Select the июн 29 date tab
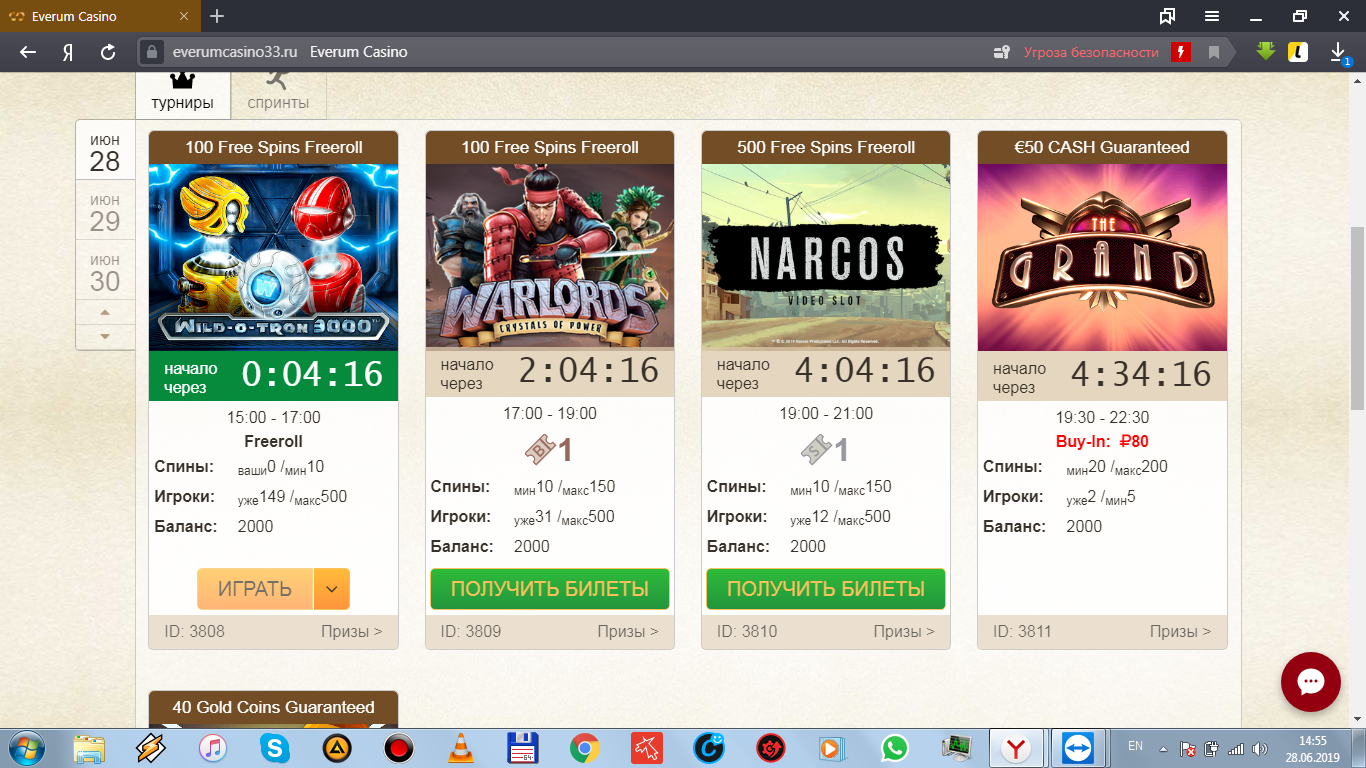The height and width of the screenshot is (768, 1366). (x=105, y=212)
